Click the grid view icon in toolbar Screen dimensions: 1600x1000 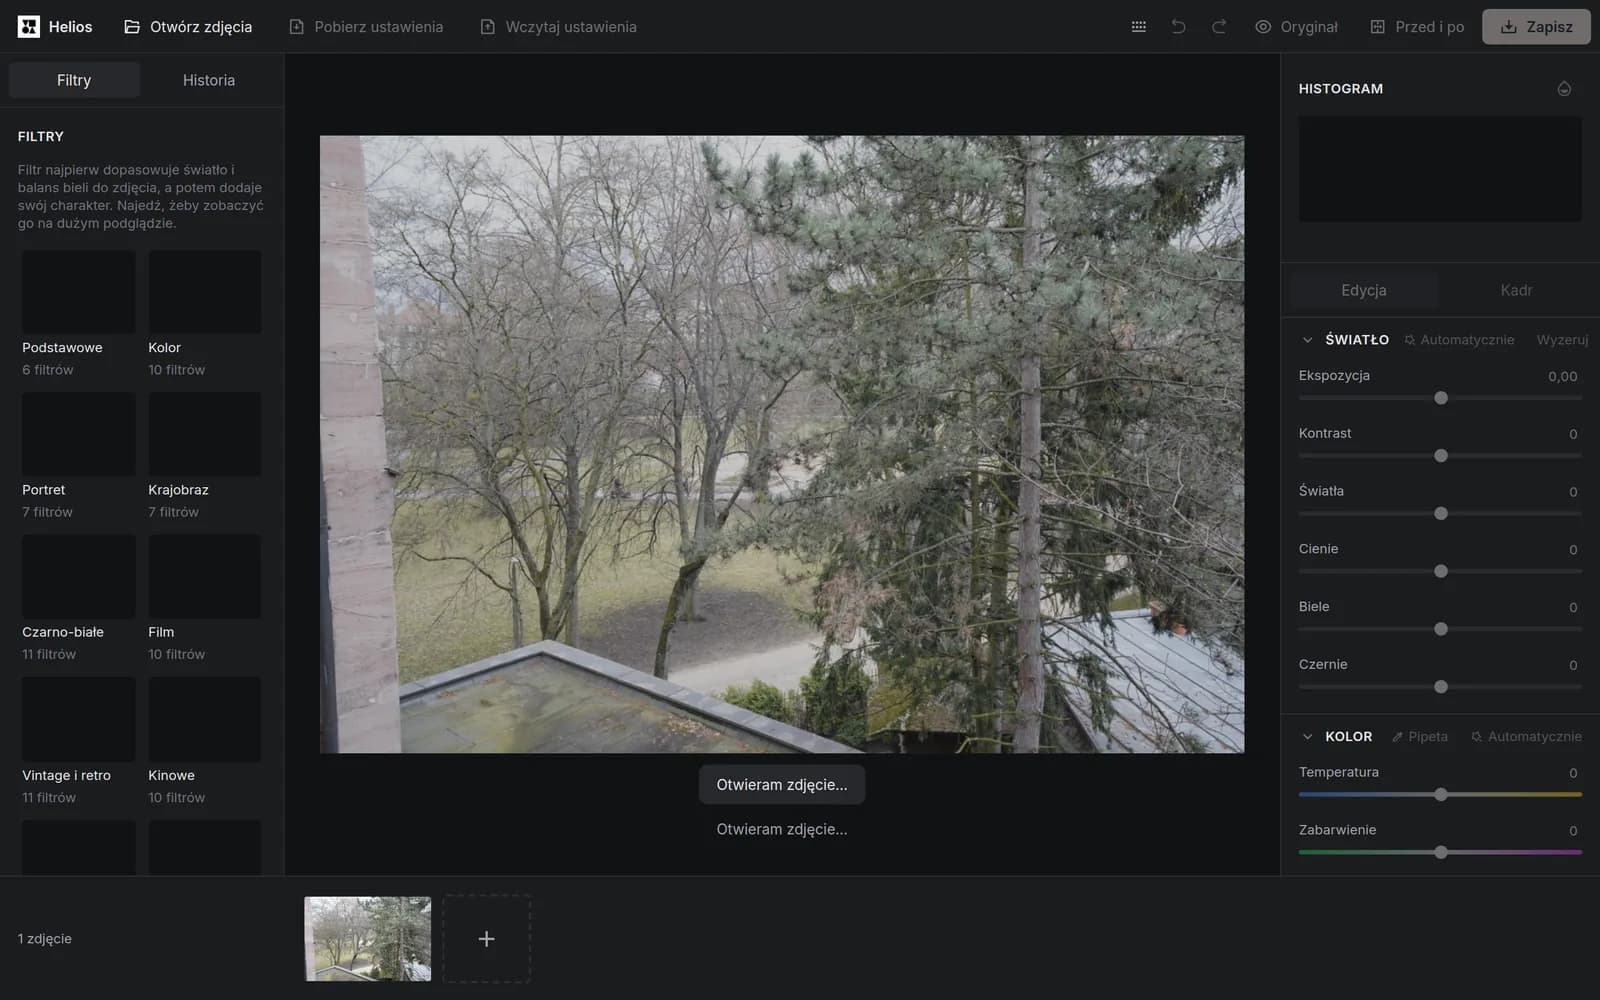tap(1138, 27)
